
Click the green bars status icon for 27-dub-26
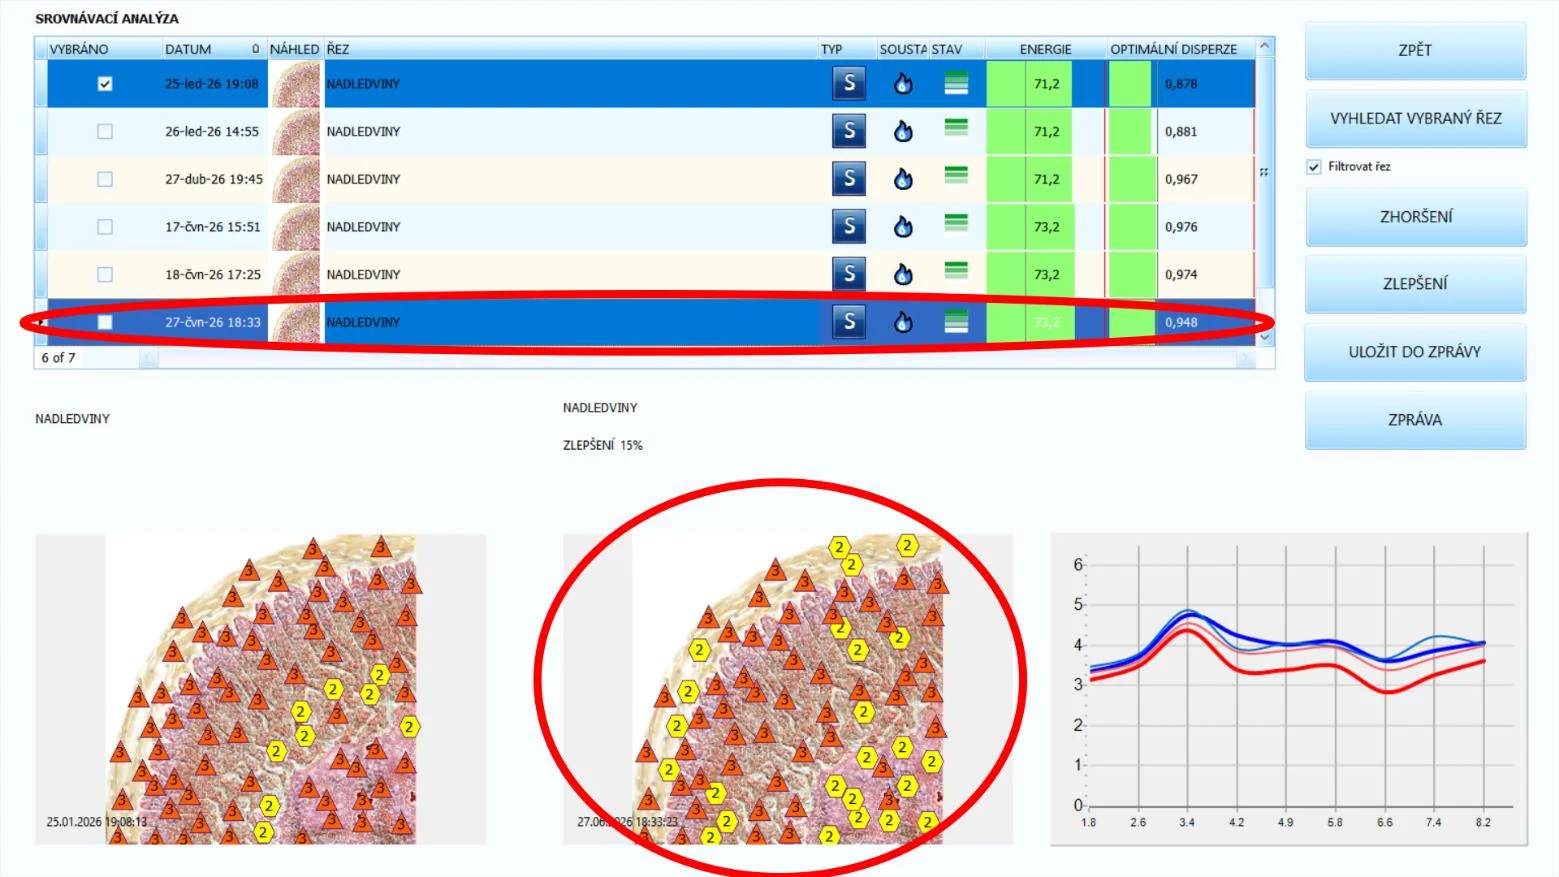click(x=956, y=175)
